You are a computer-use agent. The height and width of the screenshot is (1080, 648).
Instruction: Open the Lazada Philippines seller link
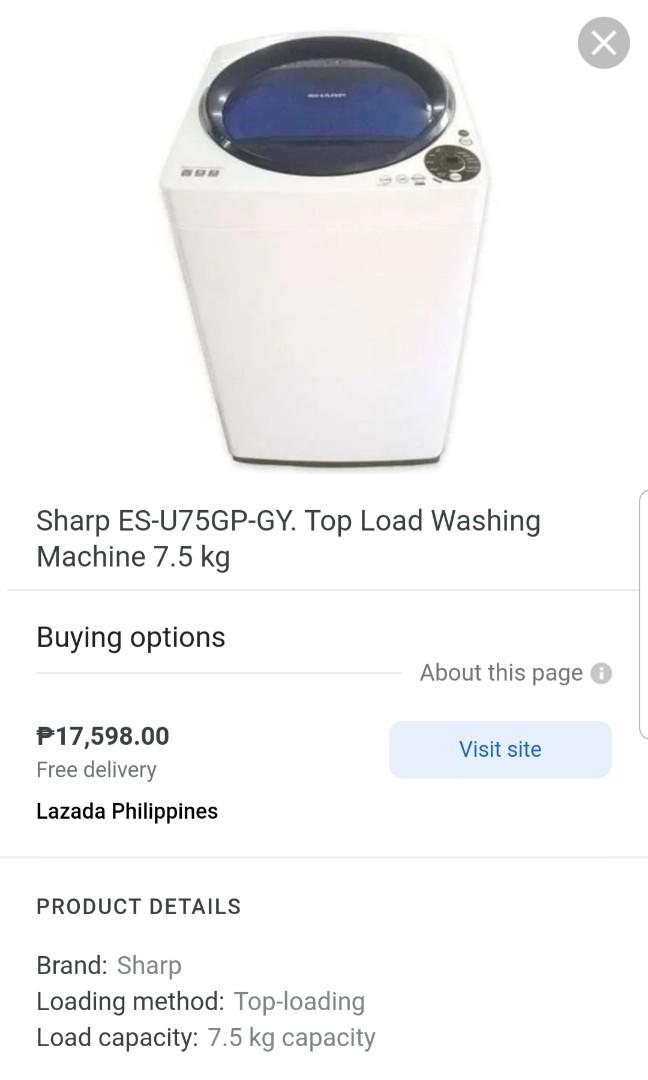pyautogui.click(x=126, y=811)
